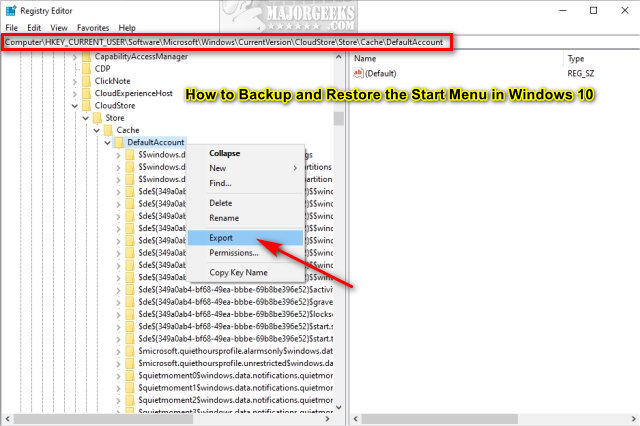Collapse the Cache key

click(97, 131)
